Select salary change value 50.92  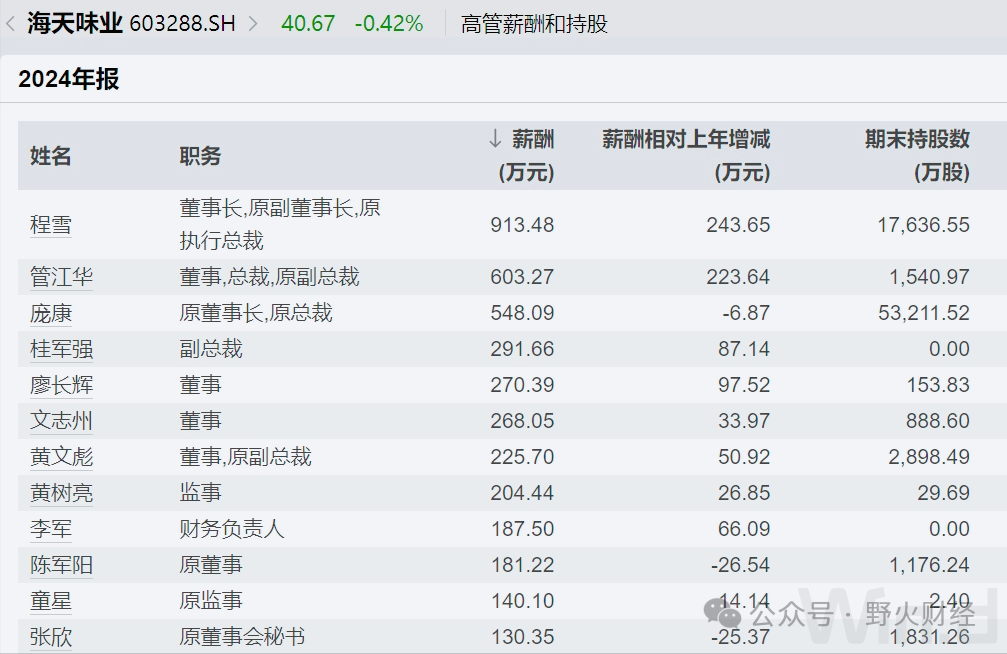744,457
